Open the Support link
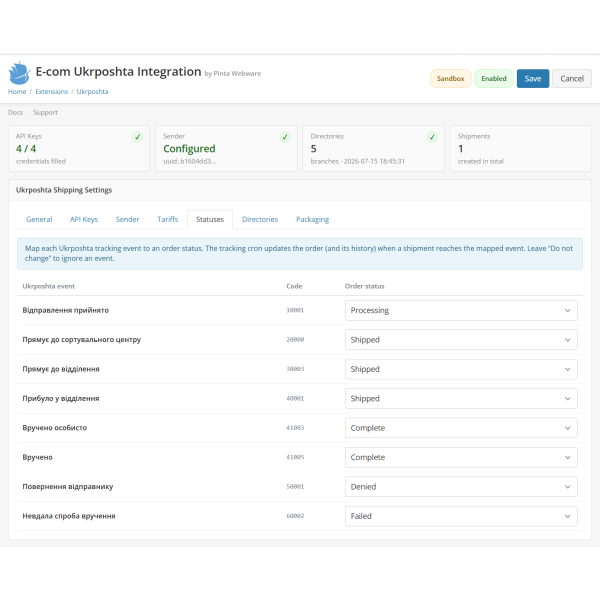Screen dimensions: 600x600 tap(45, 112)
